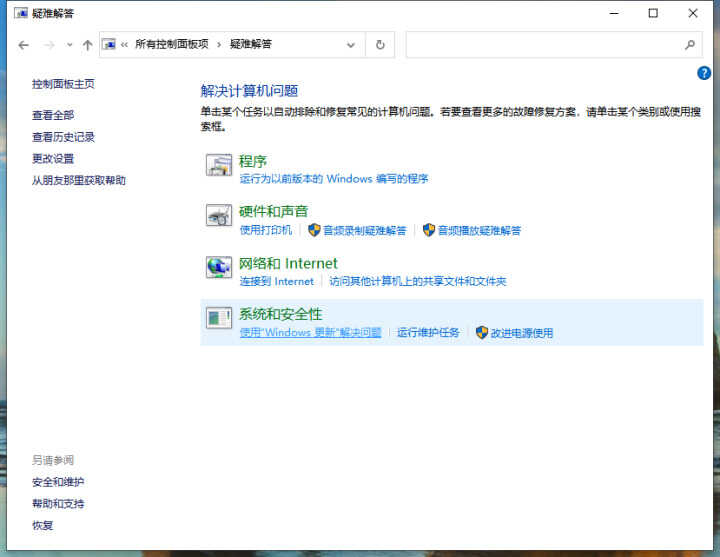Open 帮助和支持 under See also

click(58, 504)
